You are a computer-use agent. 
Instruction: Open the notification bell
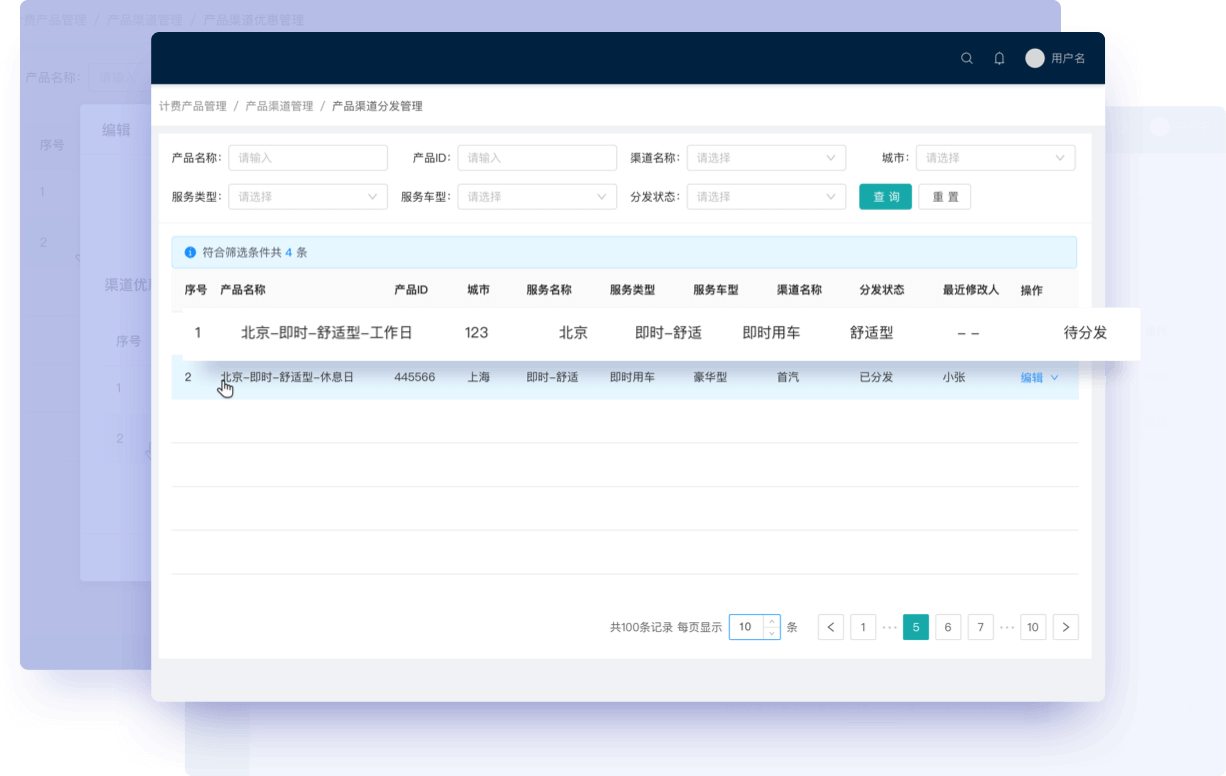999,59
